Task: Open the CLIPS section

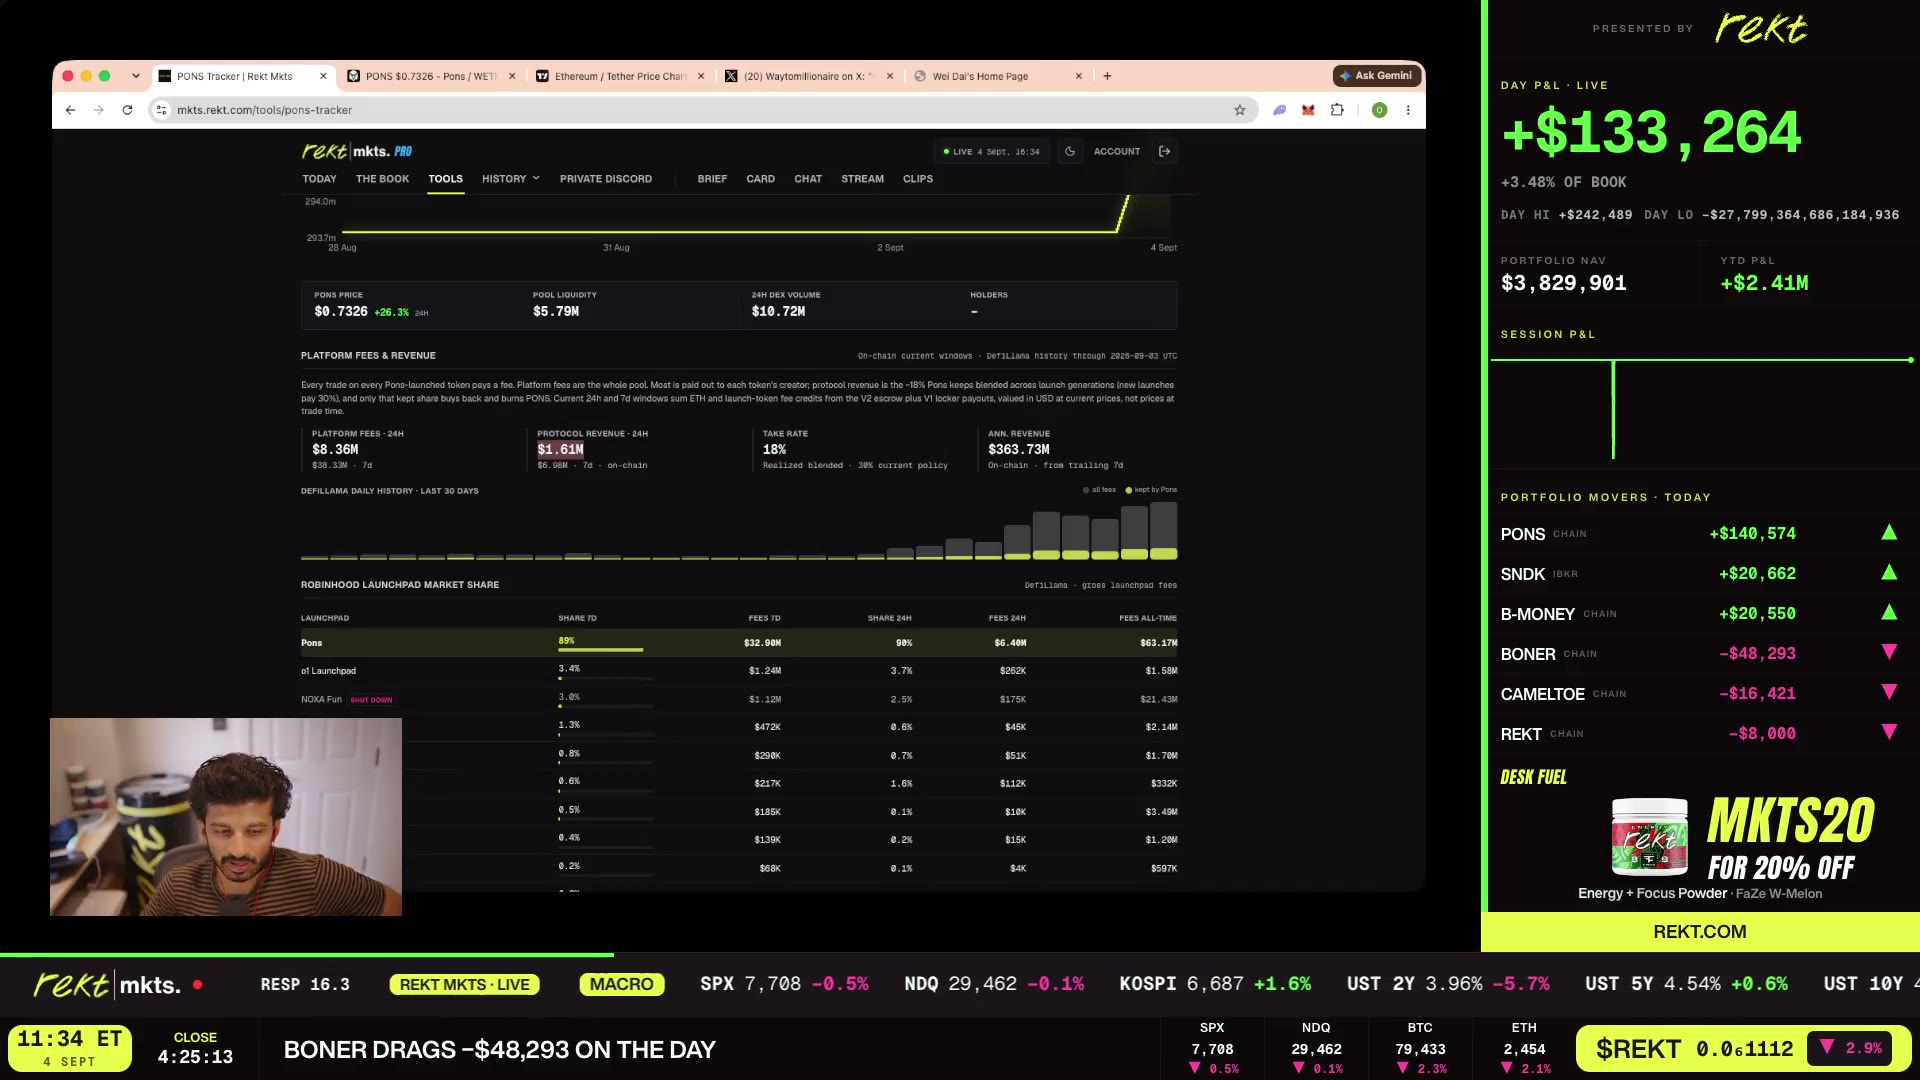Action: point(917,179)
